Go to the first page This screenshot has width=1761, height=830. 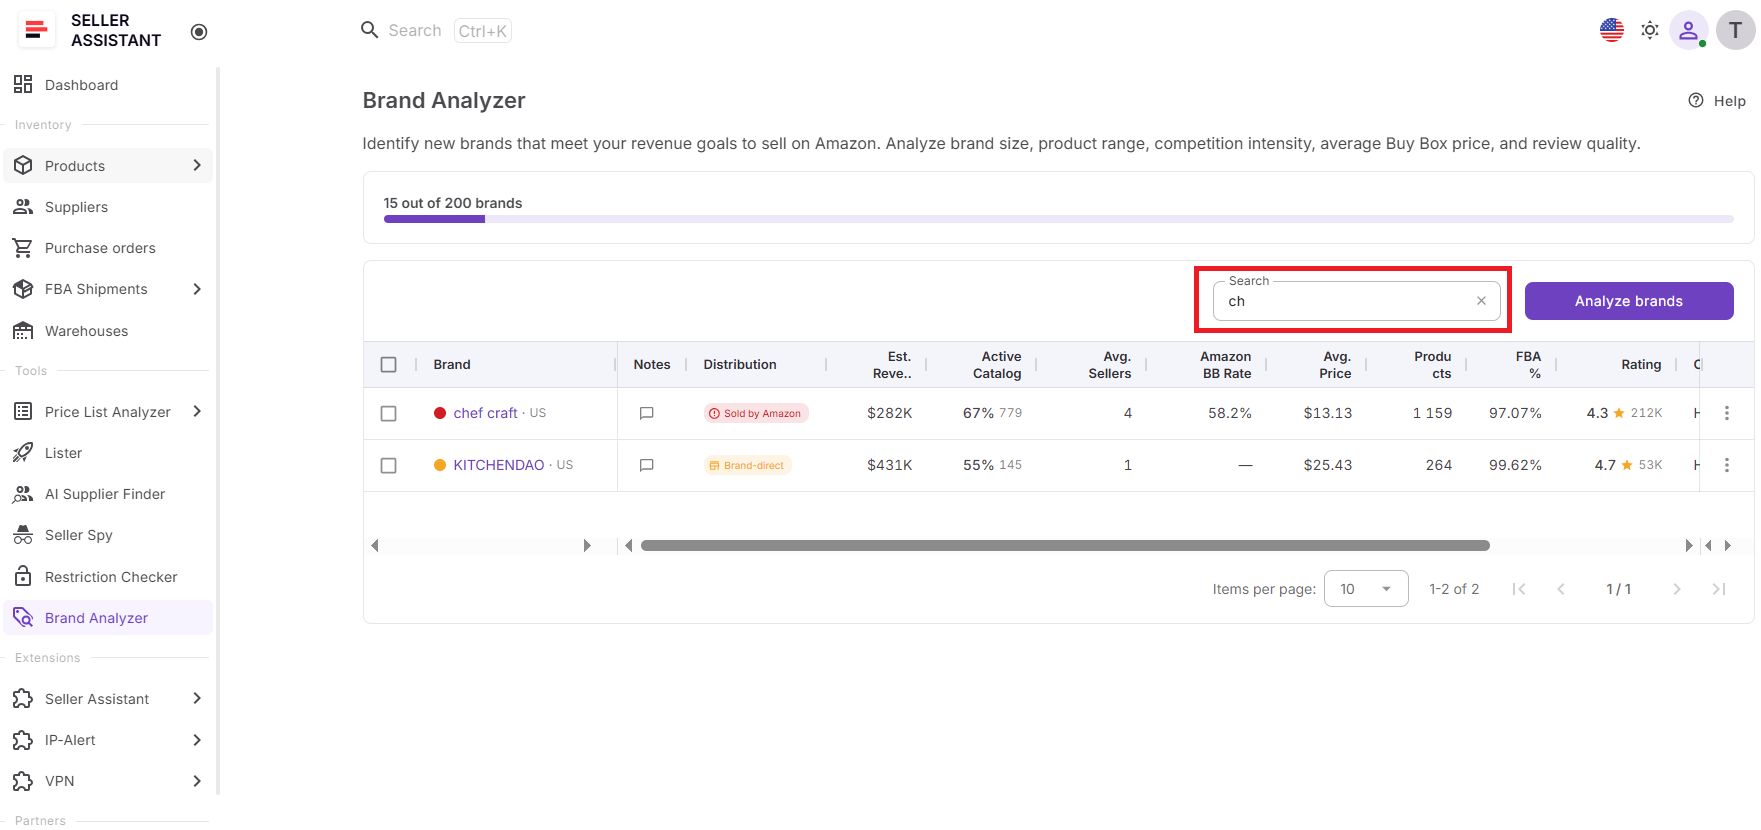pyautogui.click(x=1519, y=589)
